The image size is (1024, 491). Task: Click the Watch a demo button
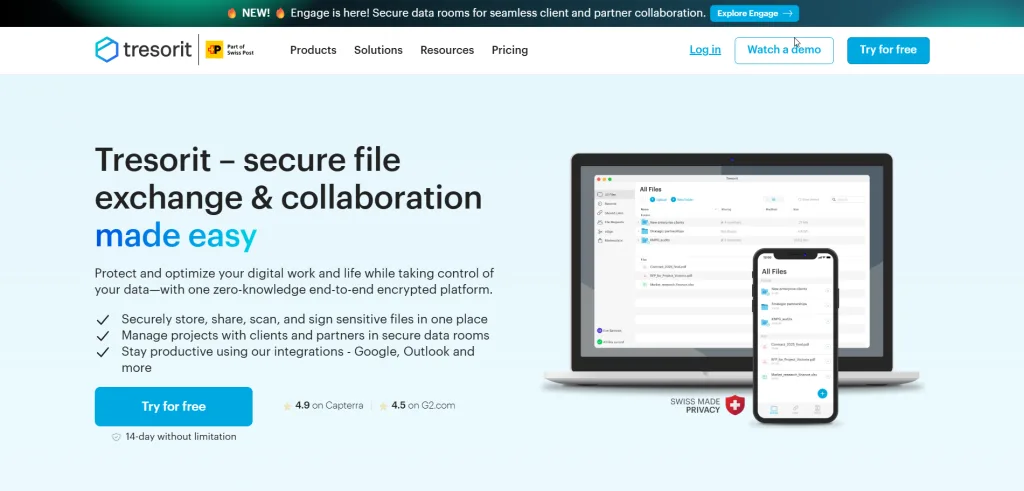784,50
